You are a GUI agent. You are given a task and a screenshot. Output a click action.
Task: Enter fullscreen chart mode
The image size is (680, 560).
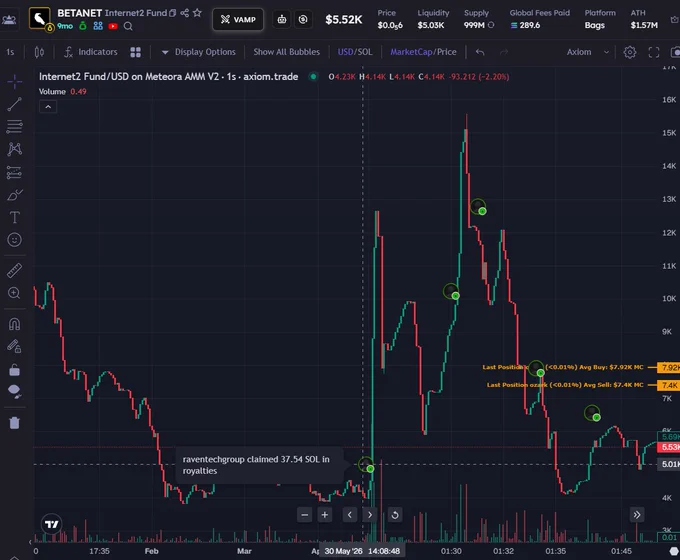(654, 52)
